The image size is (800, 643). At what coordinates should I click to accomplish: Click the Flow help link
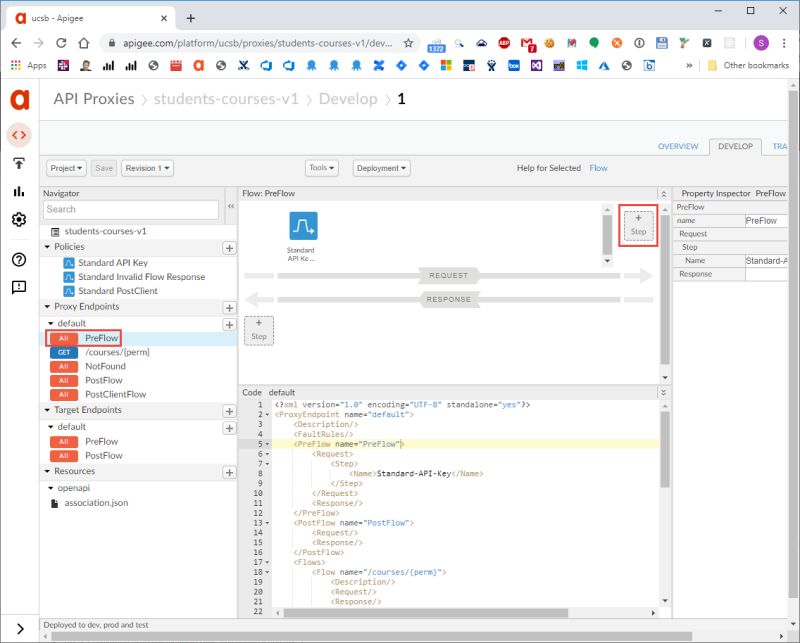(x=598, y=169)
